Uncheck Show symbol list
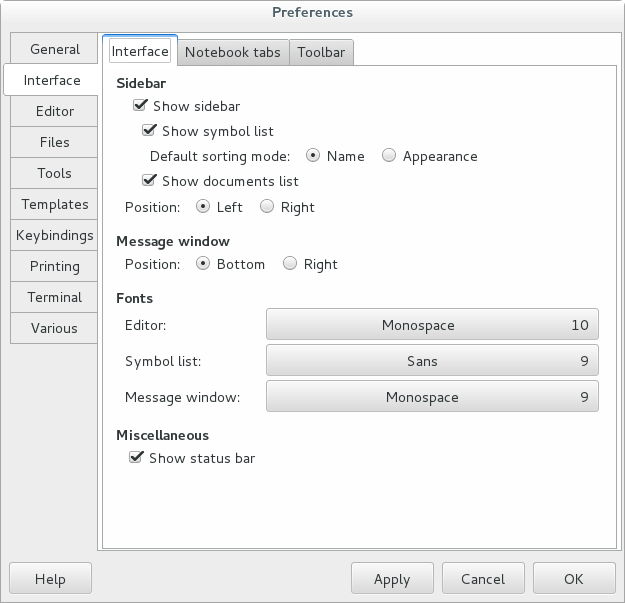Image resolution: width=625 pixels, height=603 pixels. (x=150, y=131)
